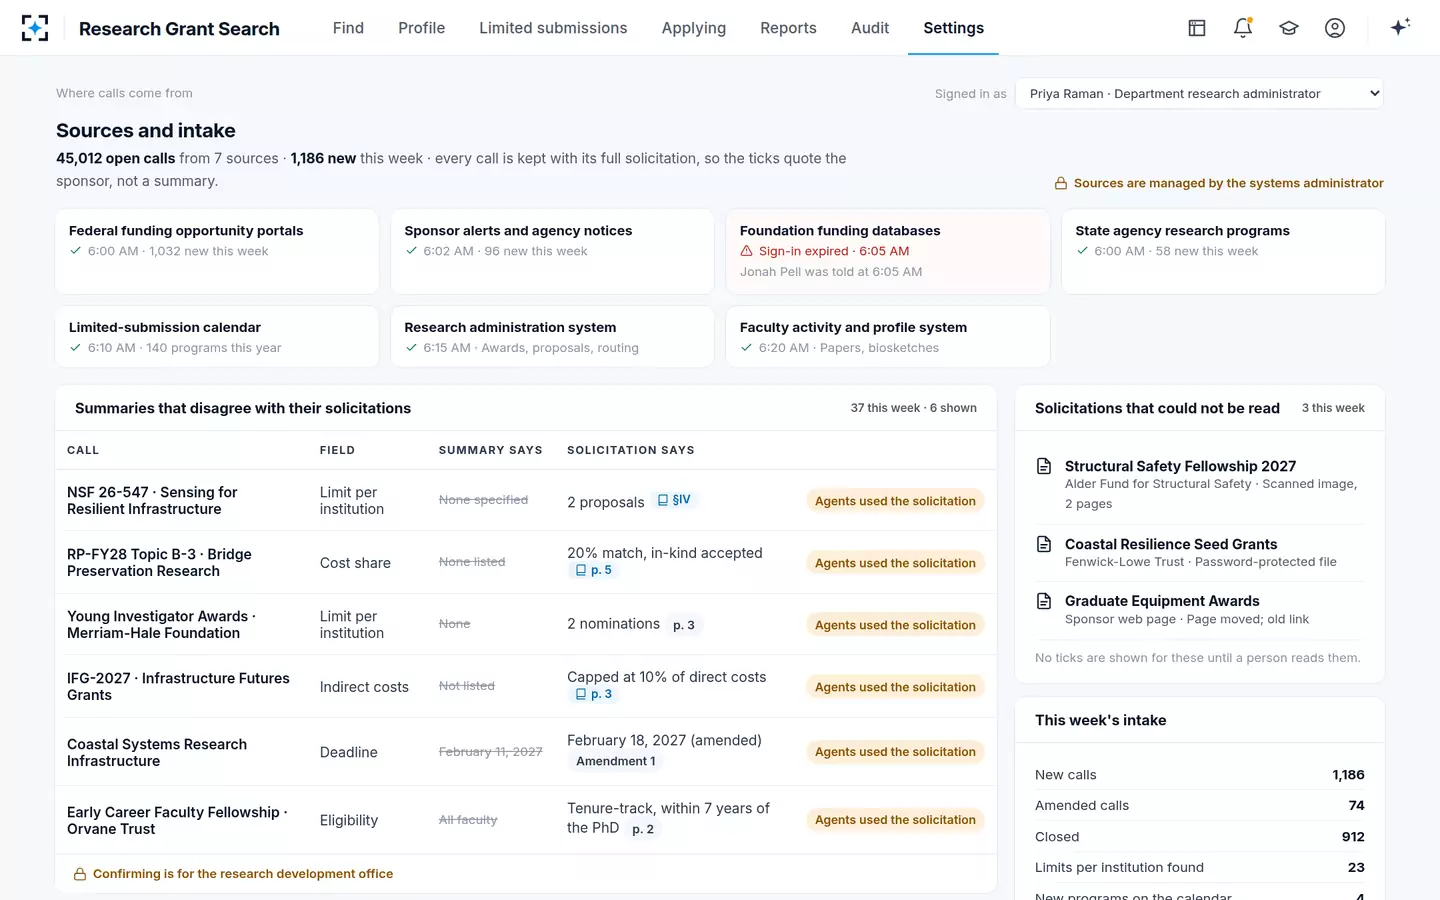The image size is (1440, 900).
Task: Open p. 5 citation for Bridge Preservation
Action: coord(593,570)
